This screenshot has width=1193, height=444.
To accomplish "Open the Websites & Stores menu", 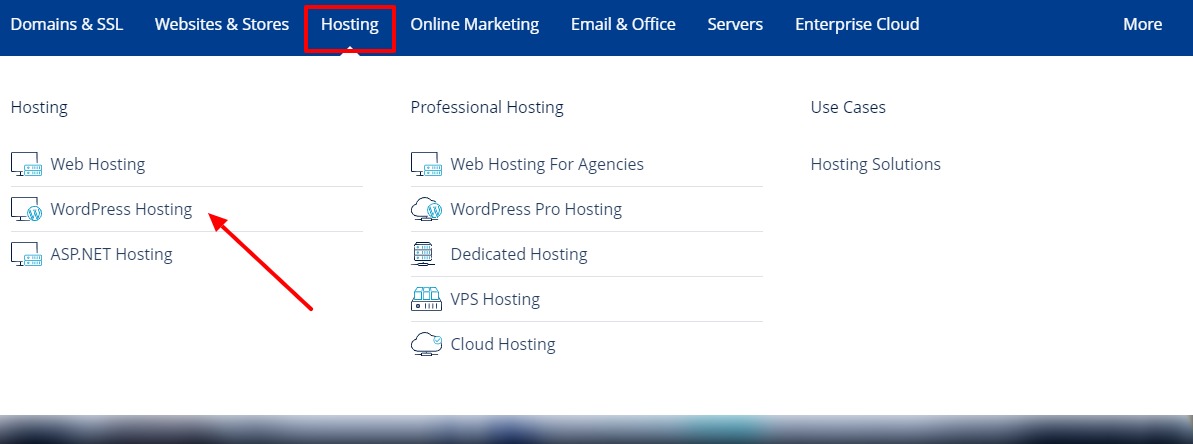I will pyautogui.click(x=222, y=24).
